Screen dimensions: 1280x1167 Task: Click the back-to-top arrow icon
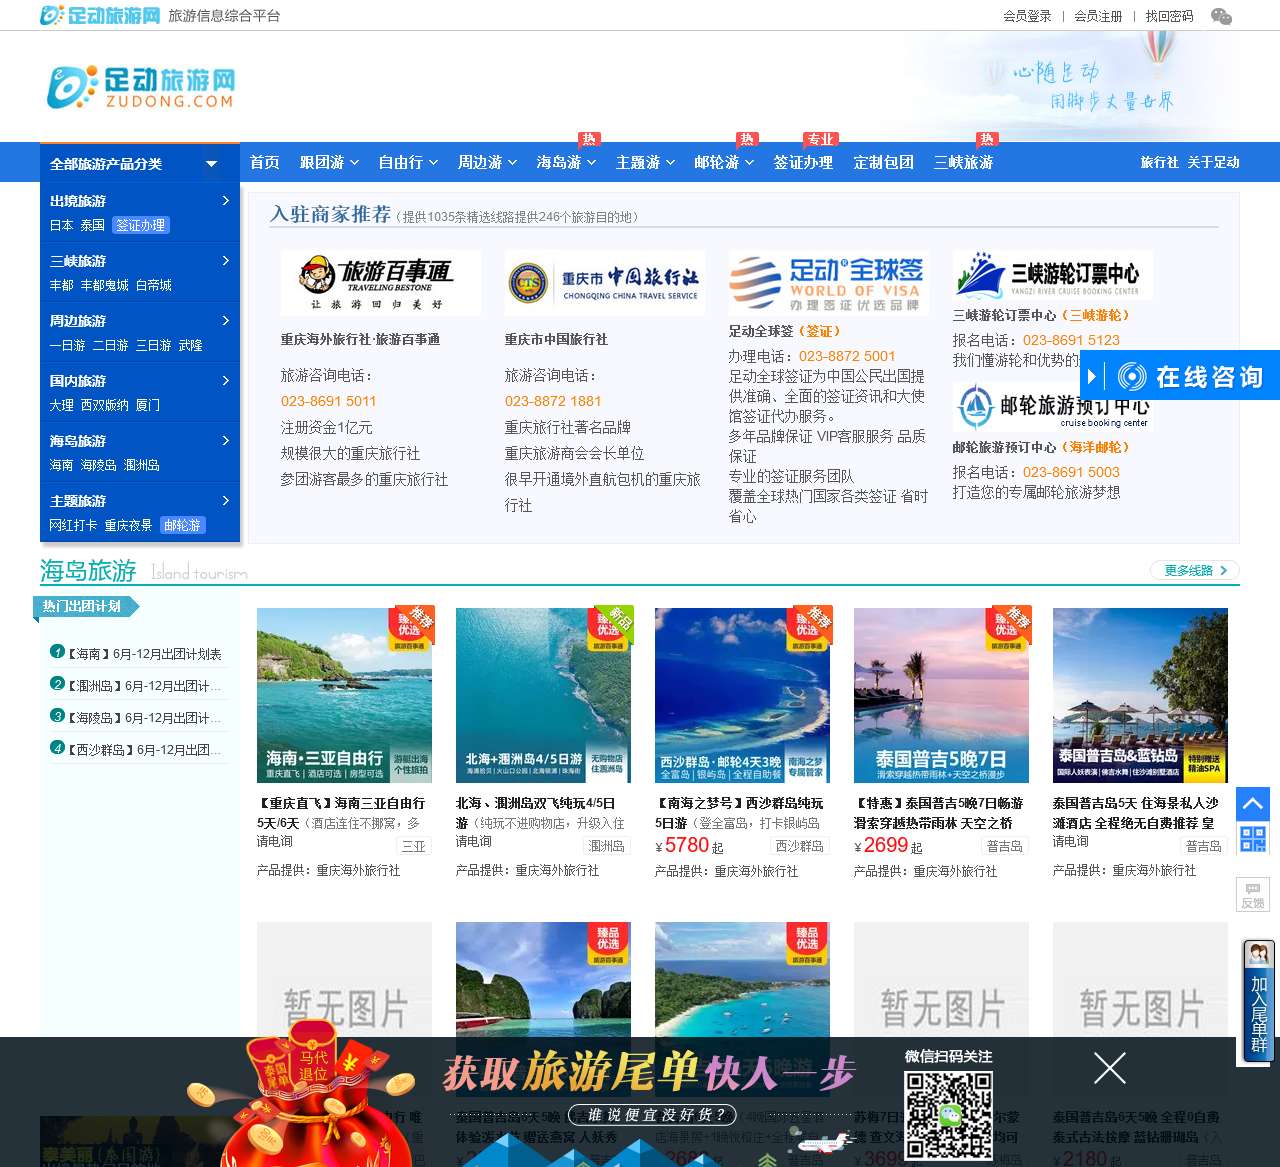pos(1252,804)
